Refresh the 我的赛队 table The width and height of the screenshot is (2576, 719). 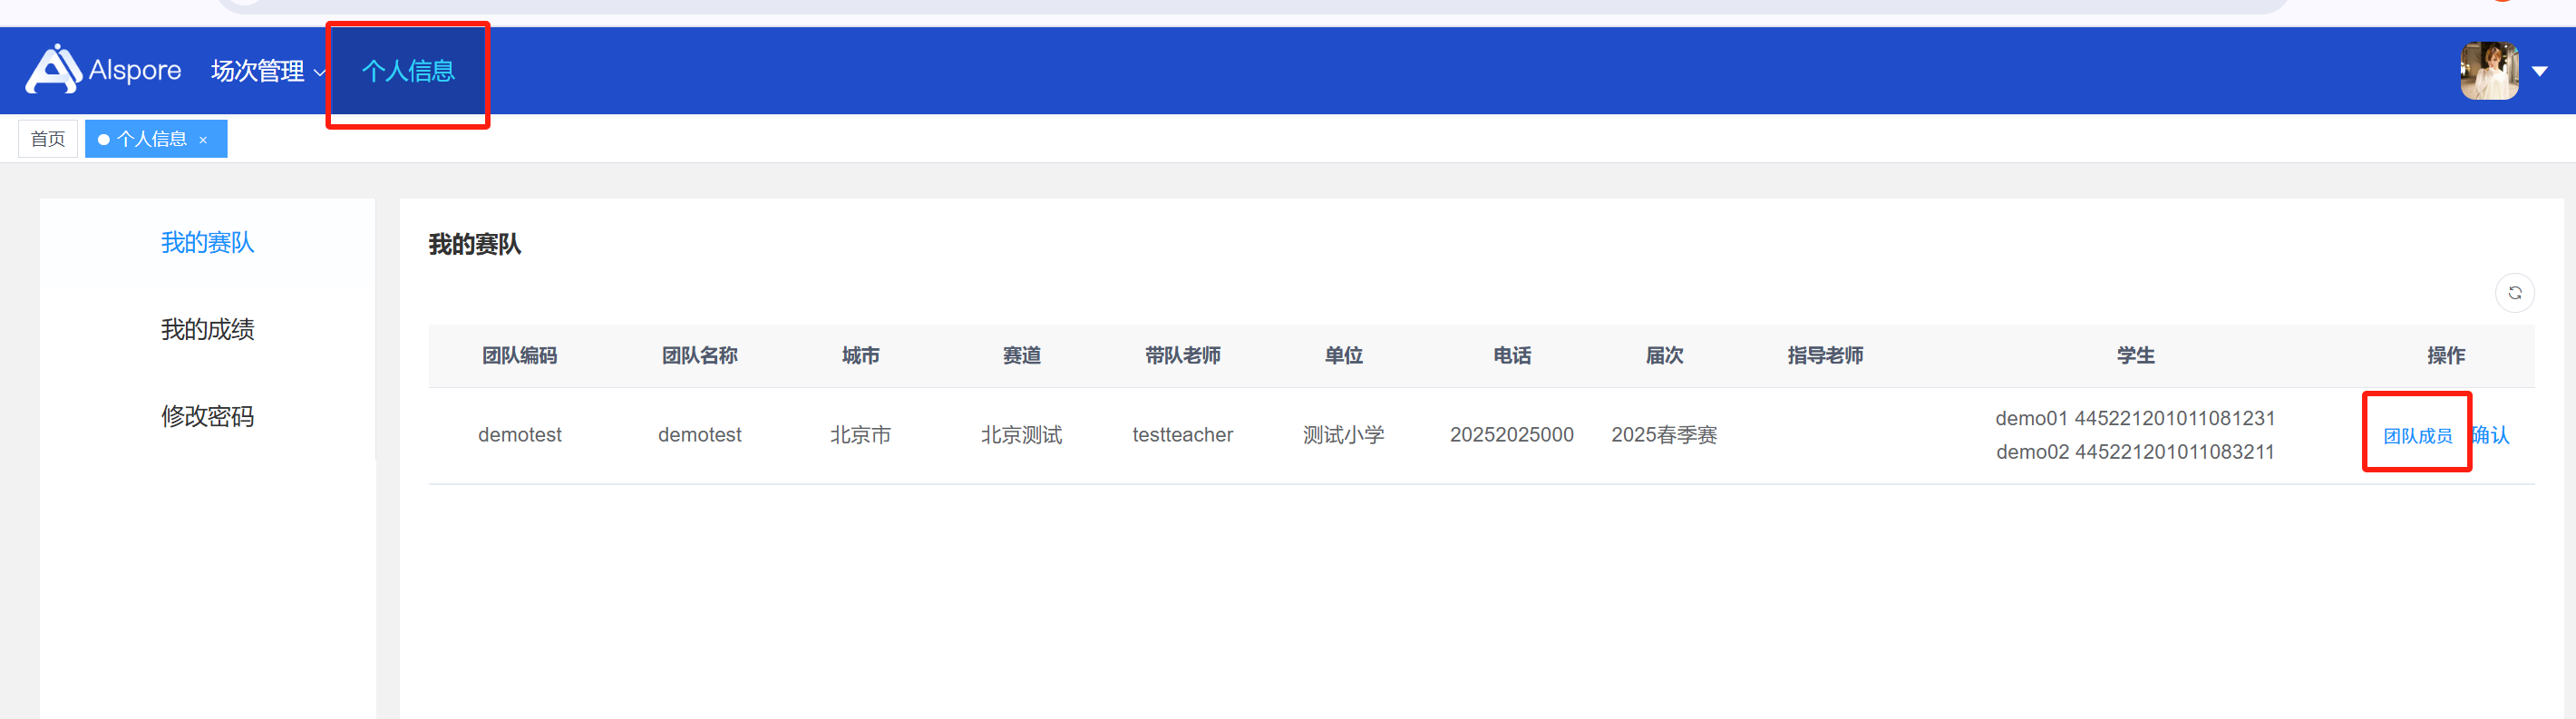click(2514, 293)
